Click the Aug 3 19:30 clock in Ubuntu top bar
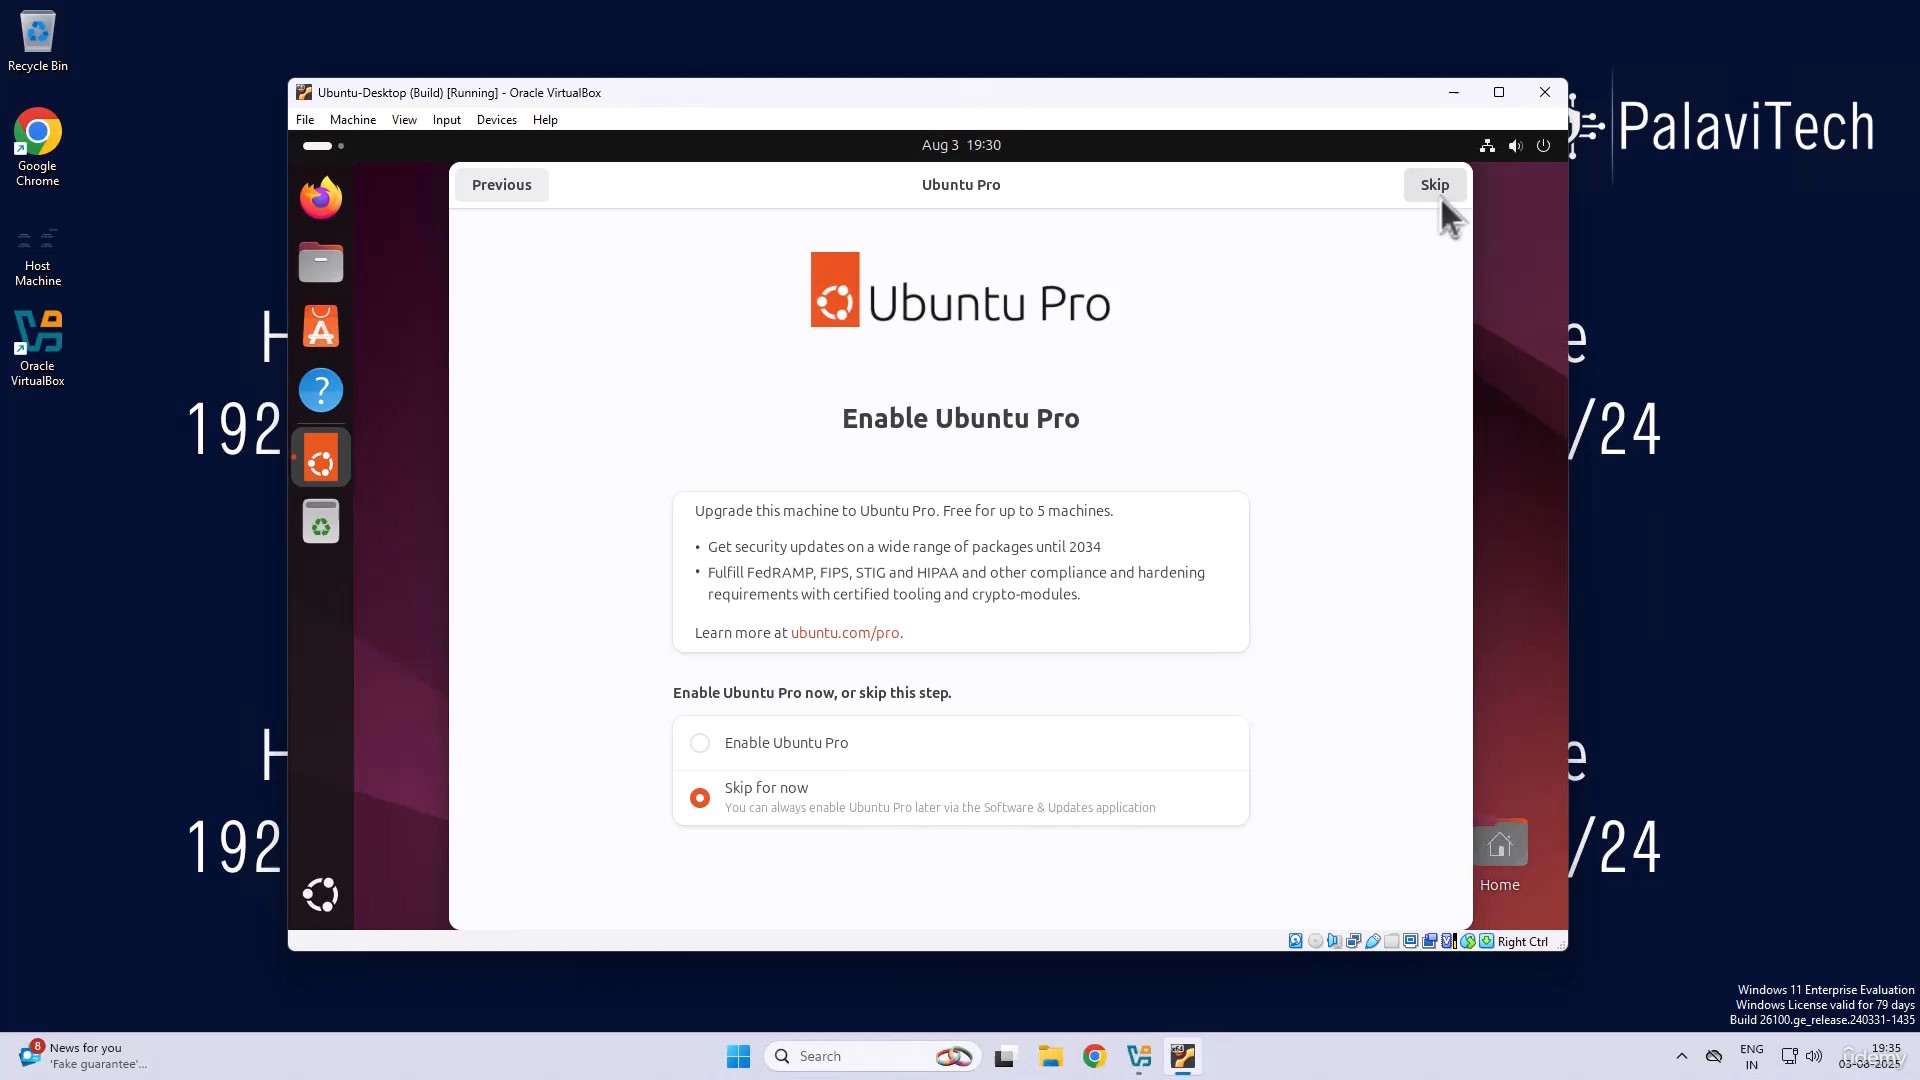This screenshot has height=1080, width=1920. [961, 146]
